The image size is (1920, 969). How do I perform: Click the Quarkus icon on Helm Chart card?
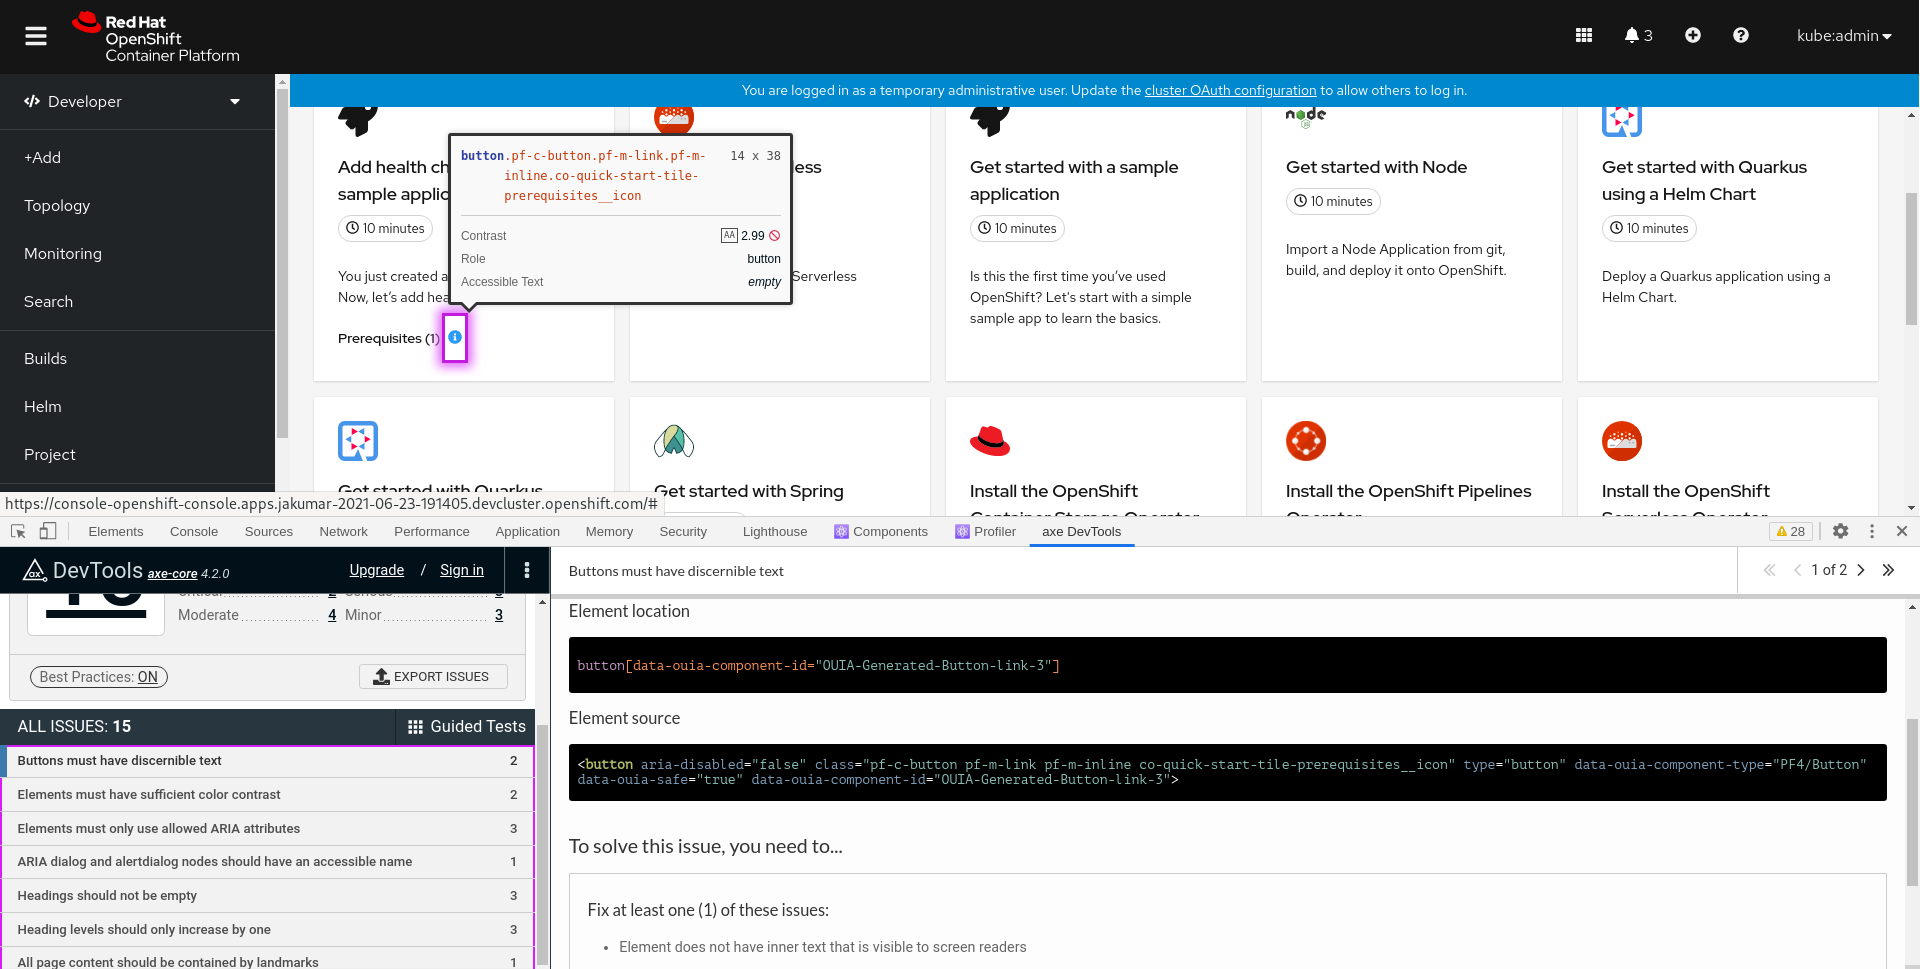pyautogui.click(x=1622, y=120)
